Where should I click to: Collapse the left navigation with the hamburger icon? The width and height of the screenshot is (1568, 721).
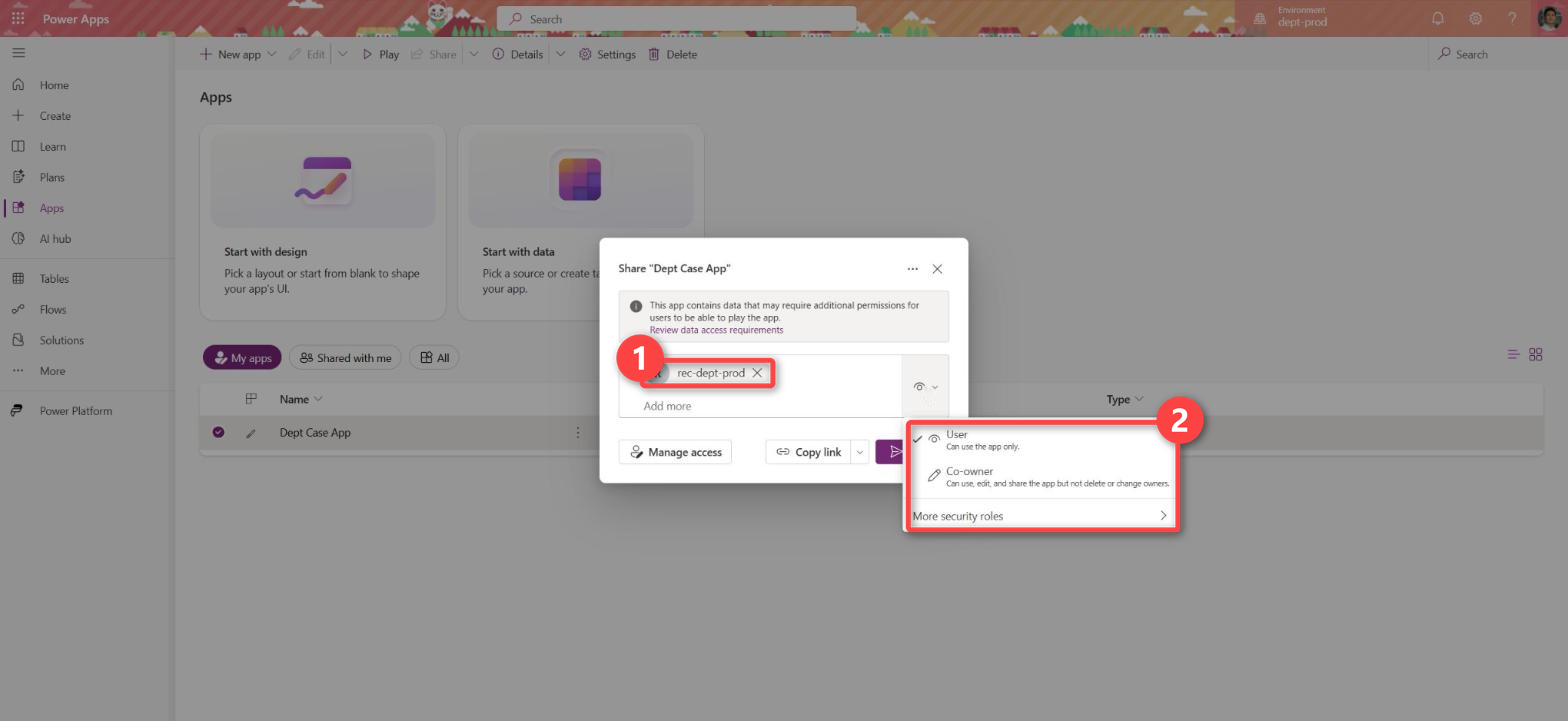click(x=18, y=53)
